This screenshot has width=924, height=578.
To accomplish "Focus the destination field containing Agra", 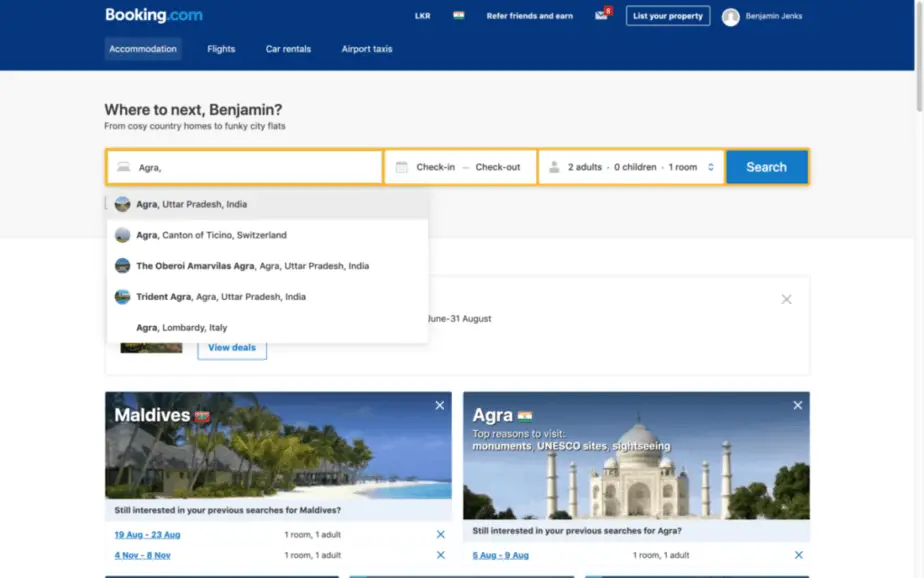I will pos(245,167).
